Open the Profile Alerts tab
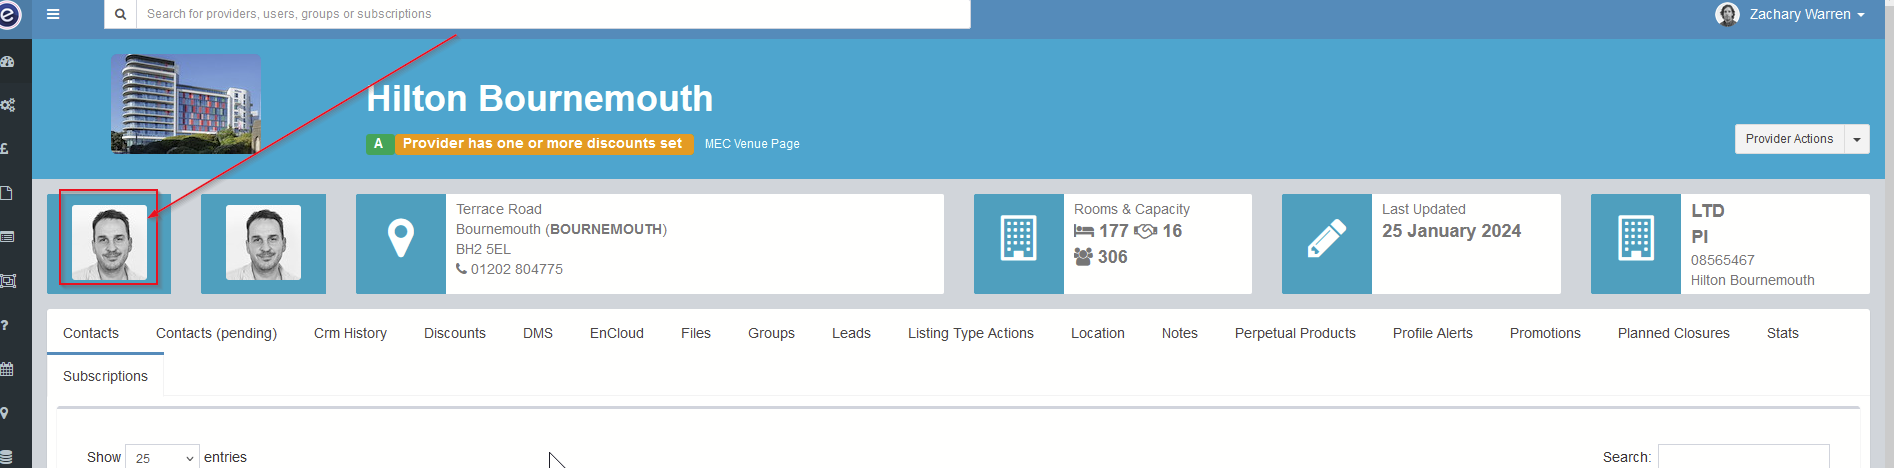 coord(1433,333)
